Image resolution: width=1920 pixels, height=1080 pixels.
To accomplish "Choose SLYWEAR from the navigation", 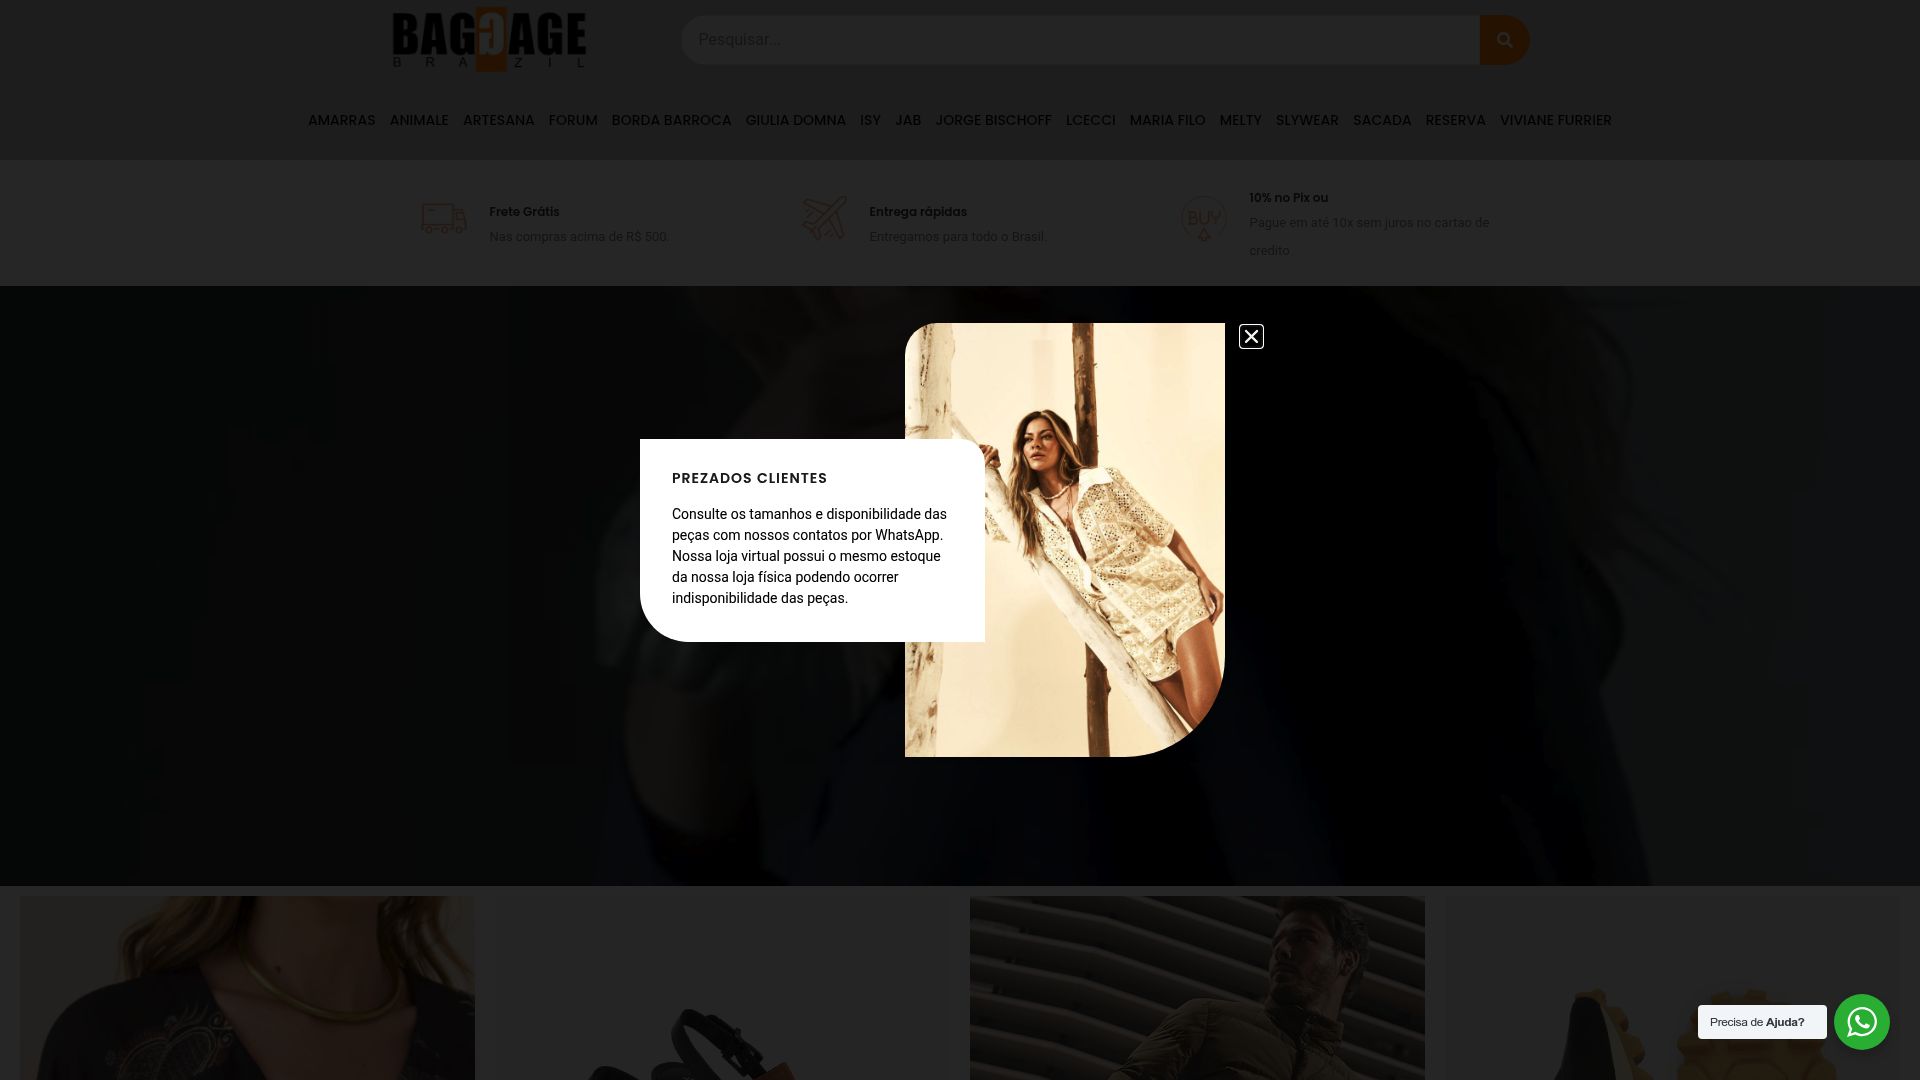I will pos(1307,120).
